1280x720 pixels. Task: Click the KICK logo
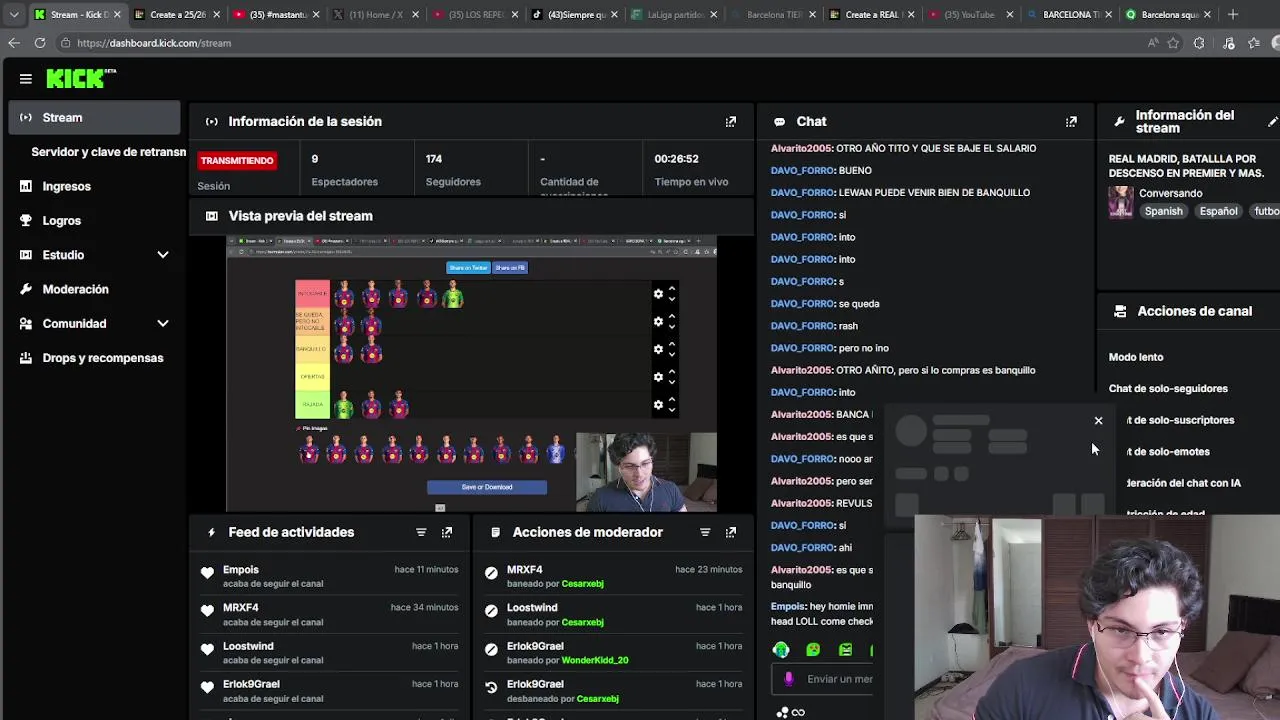click(80, 78)
